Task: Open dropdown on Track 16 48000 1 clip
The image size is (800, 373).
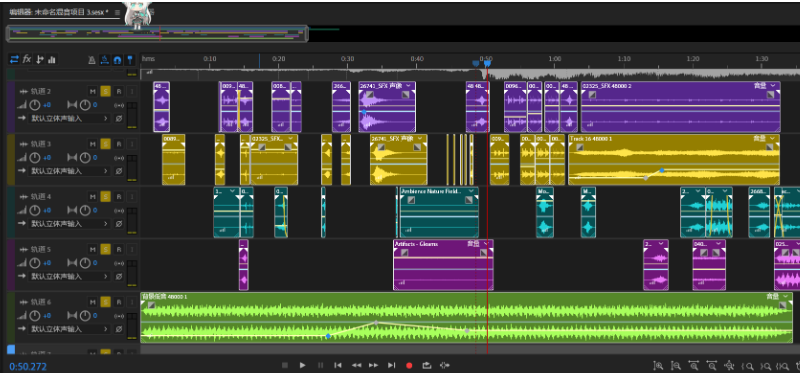Action: pos(773,138)
